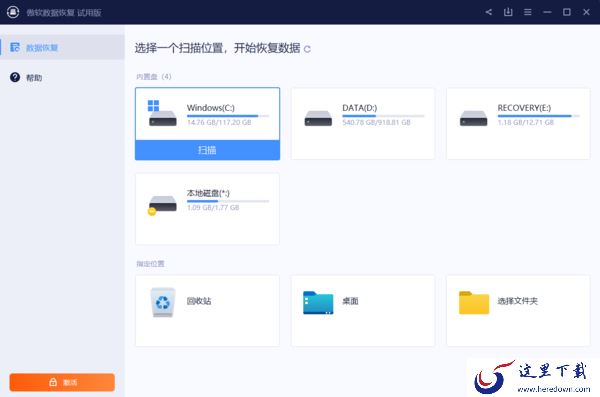Click the 14.76 GB/117.20 GB size text
Image resolution: width=600 pixels, height=397 pixels.
click(x=219, y=123)
